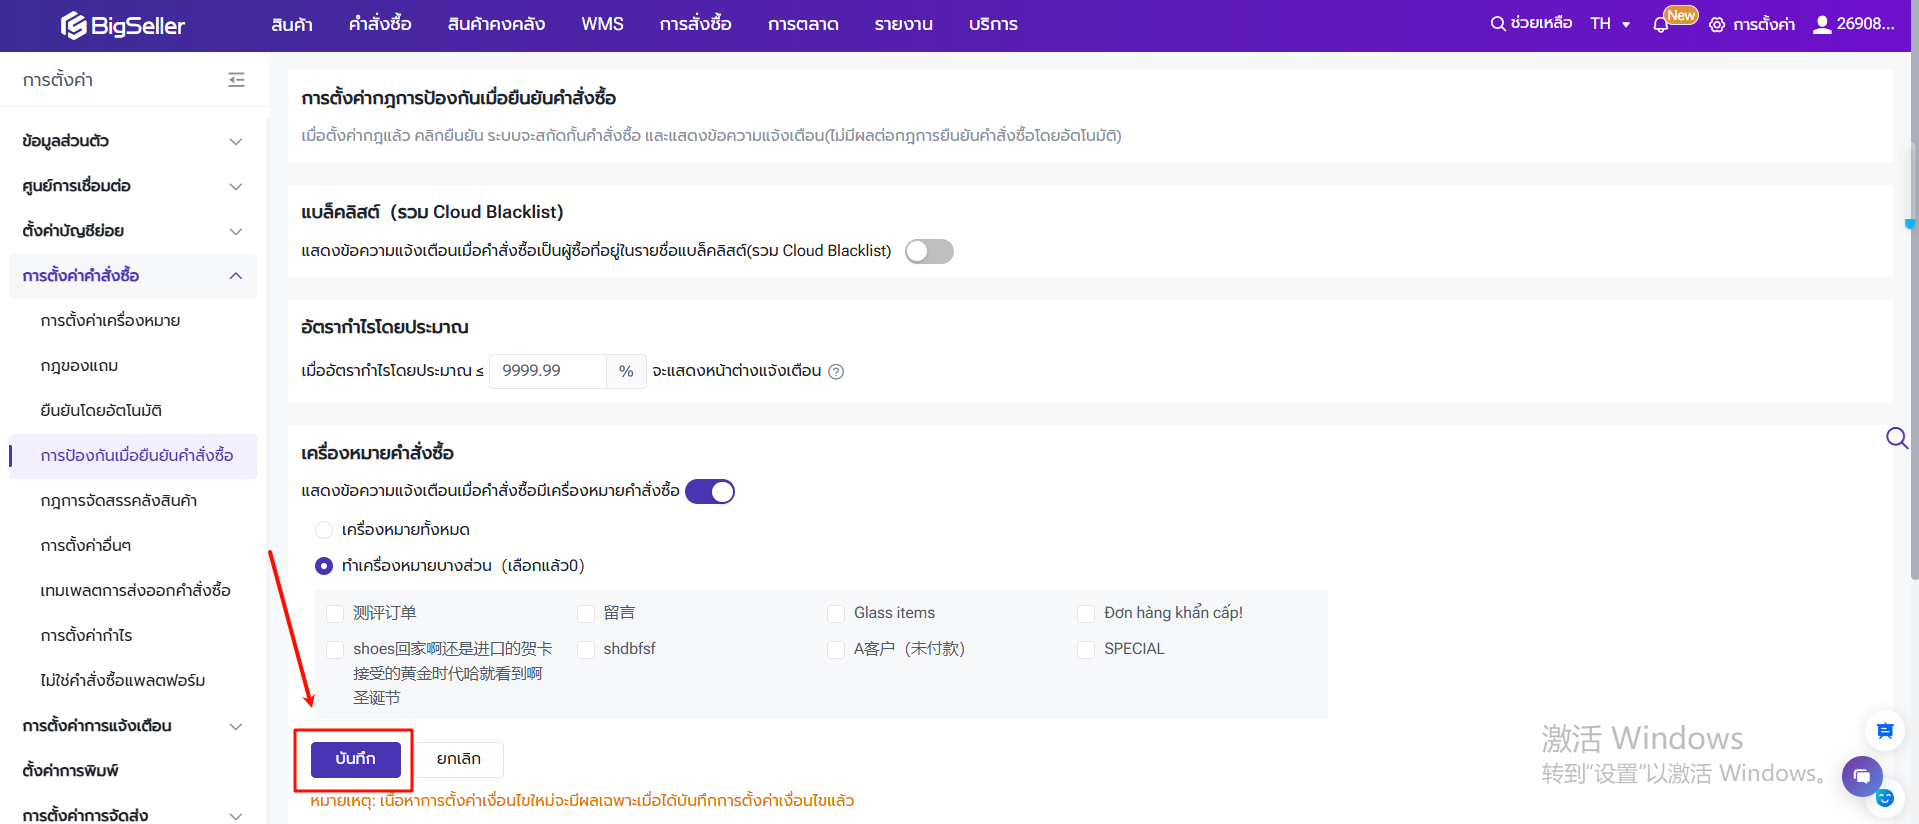Click the profit rate percentage input field
The width and height of the screenshot is (1919, 824).
(x=547, y=371)
